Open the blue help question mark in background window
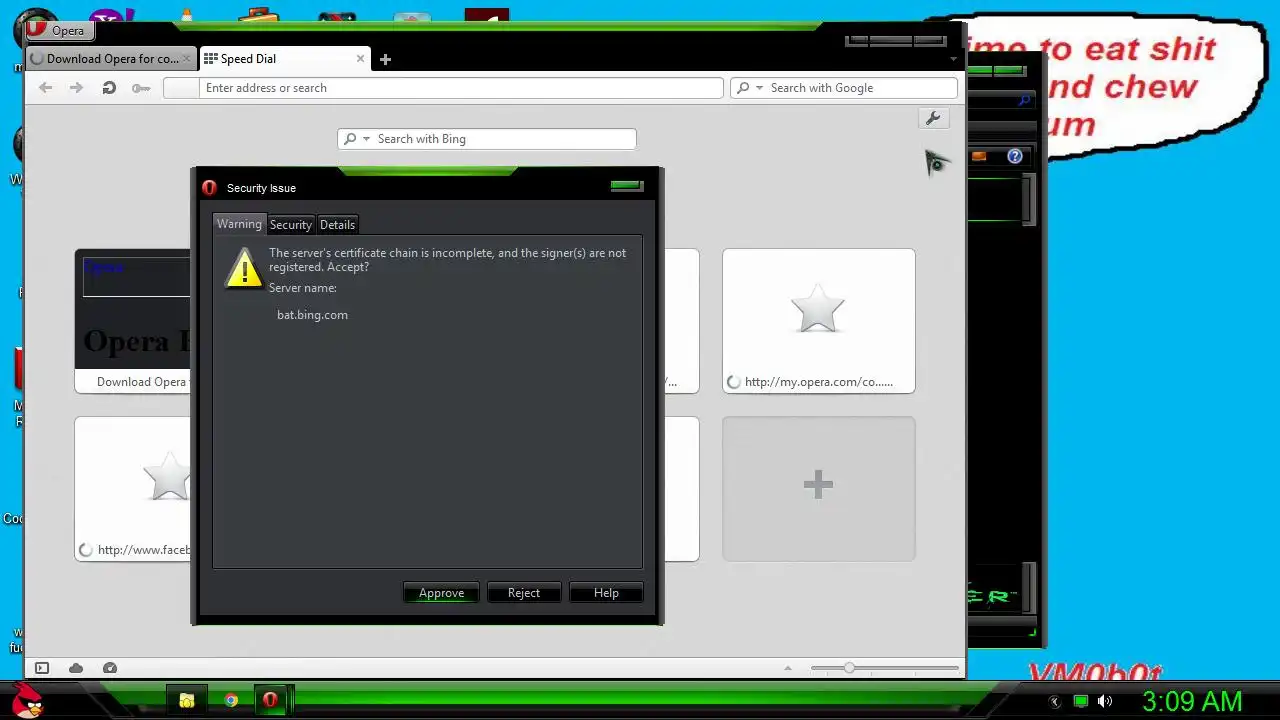 (x=1015, y=156)
